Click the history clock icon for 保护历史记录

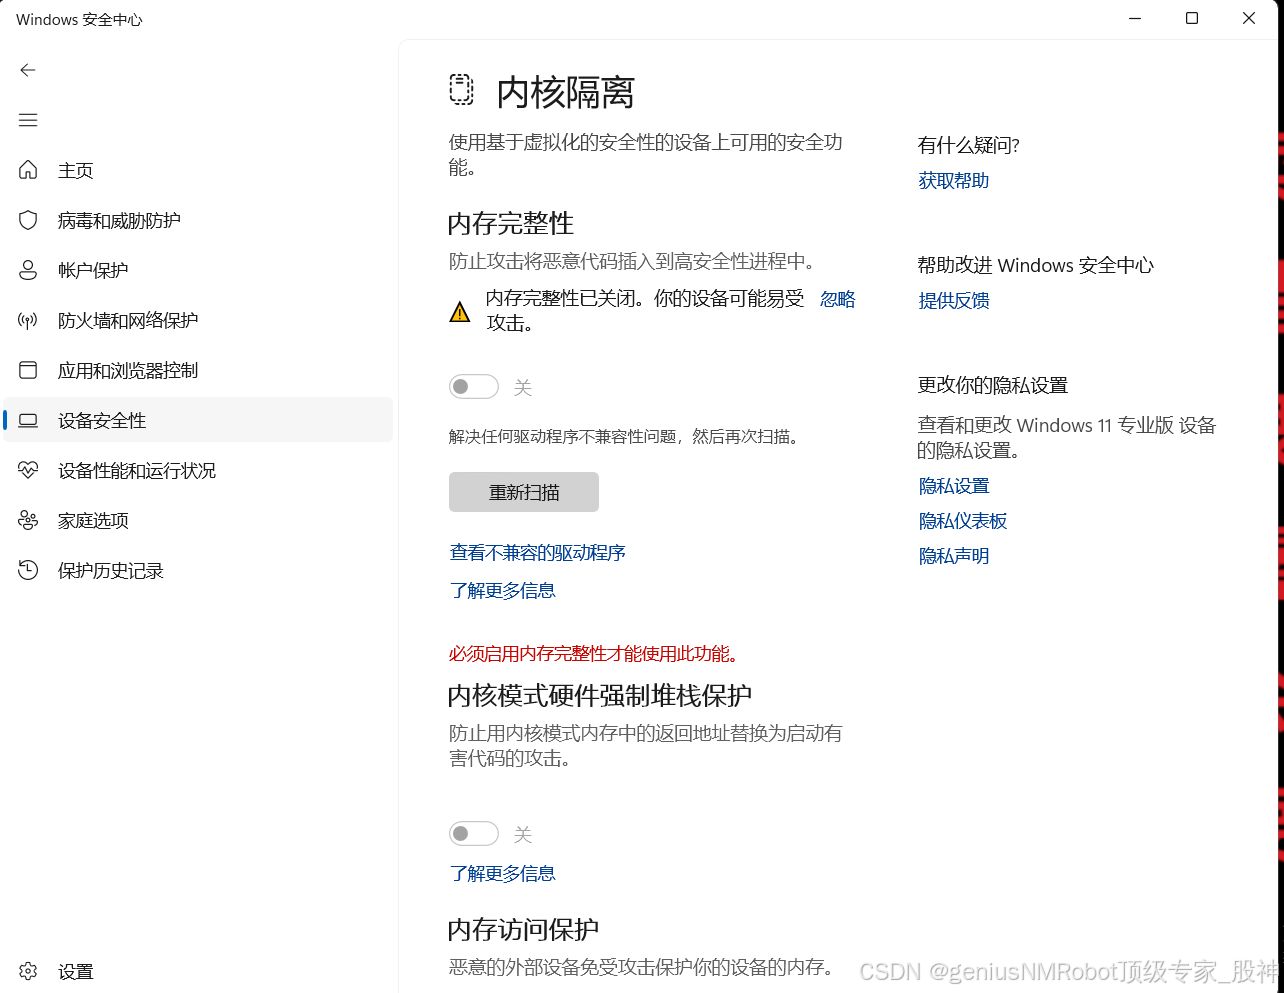click(28, 570)
